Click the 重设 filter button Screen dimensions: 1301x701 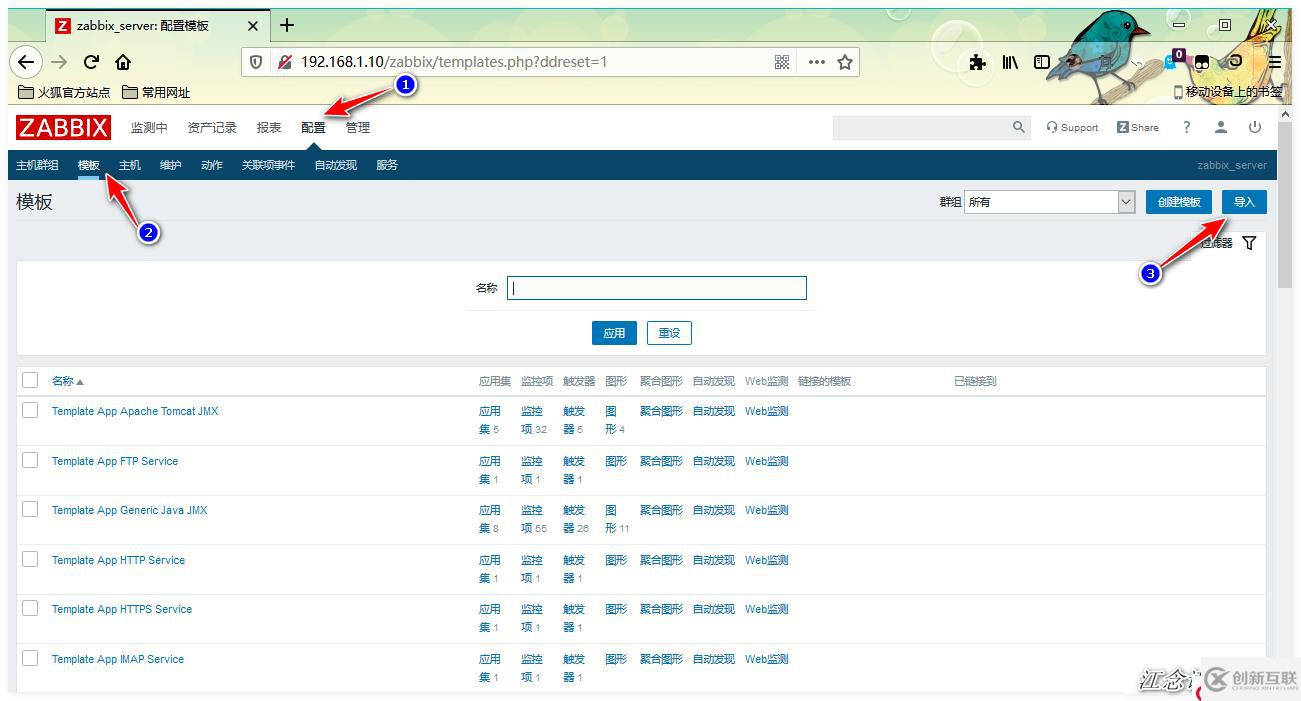click(669, 333)
